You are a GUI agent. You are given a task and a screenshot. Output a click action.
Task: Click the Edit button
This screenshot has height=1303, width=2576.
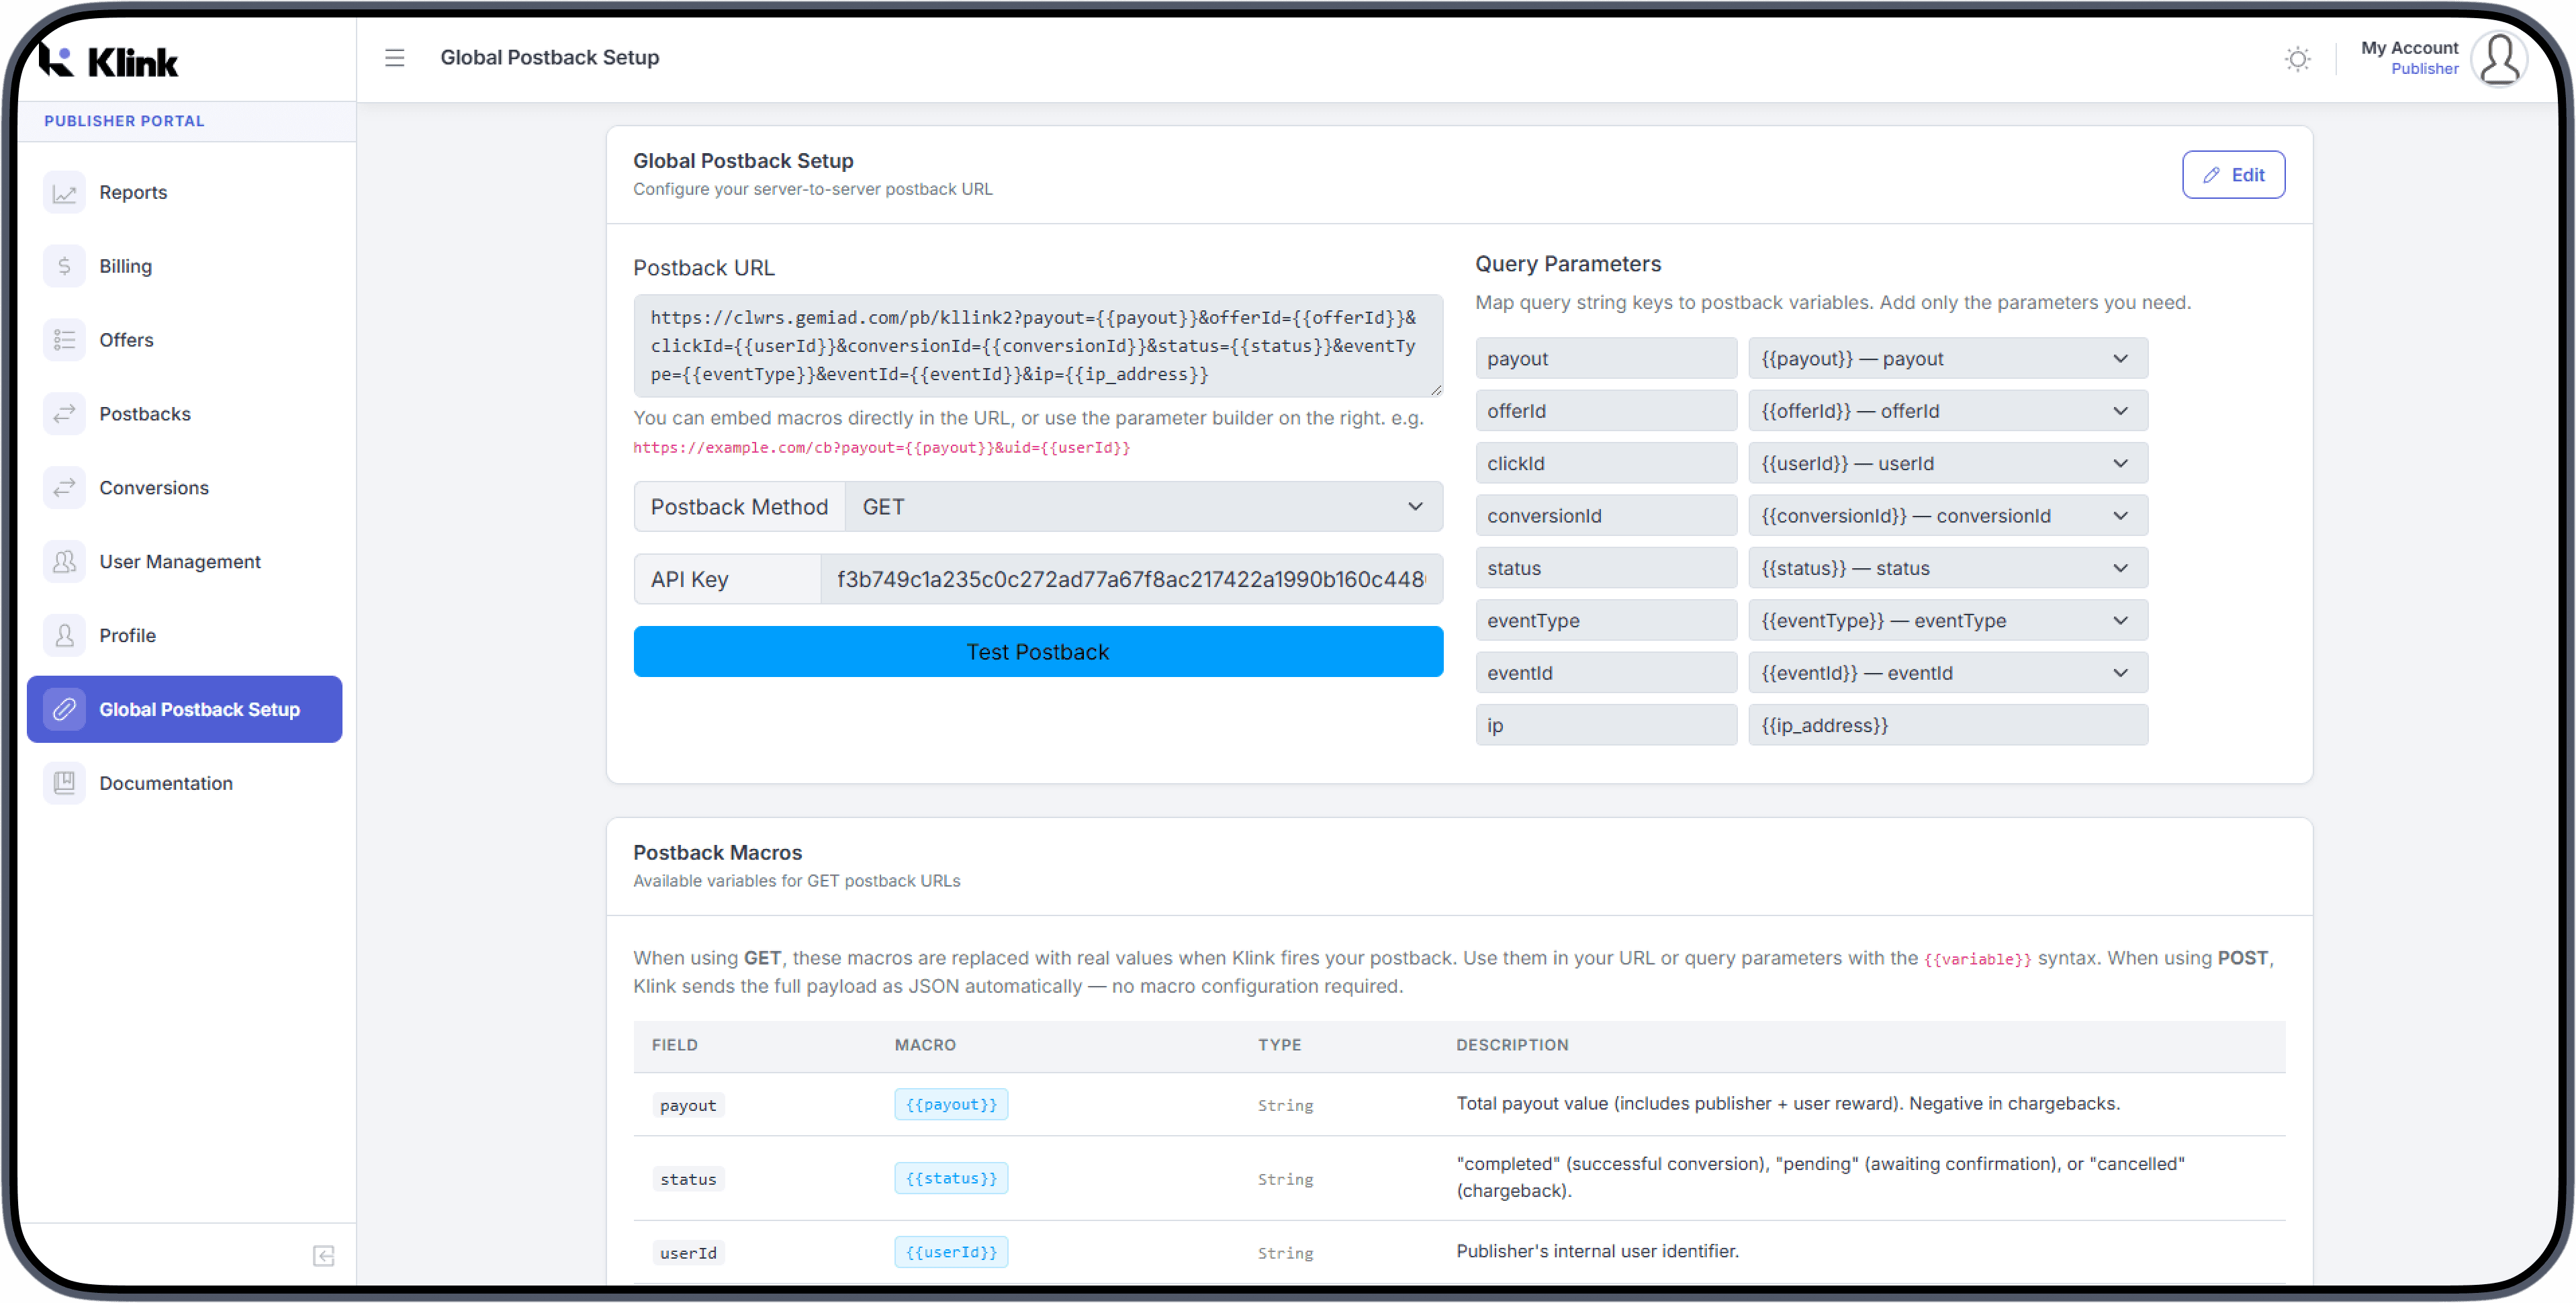pyautogui.click(x=2232, y=175)
